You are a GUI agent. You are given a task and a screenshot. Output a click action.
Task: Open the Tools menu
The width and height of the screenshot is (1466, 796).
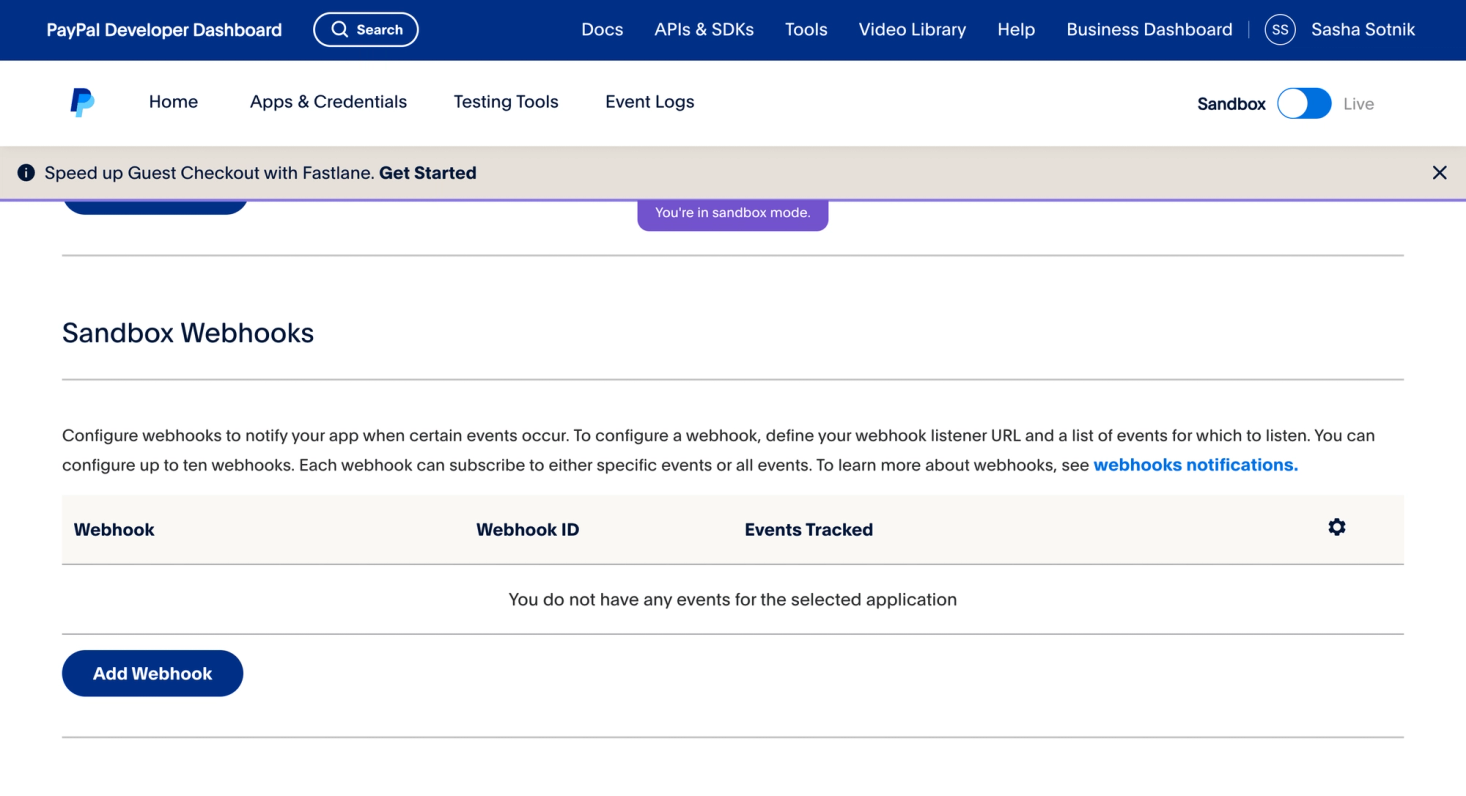coord(806,30)
